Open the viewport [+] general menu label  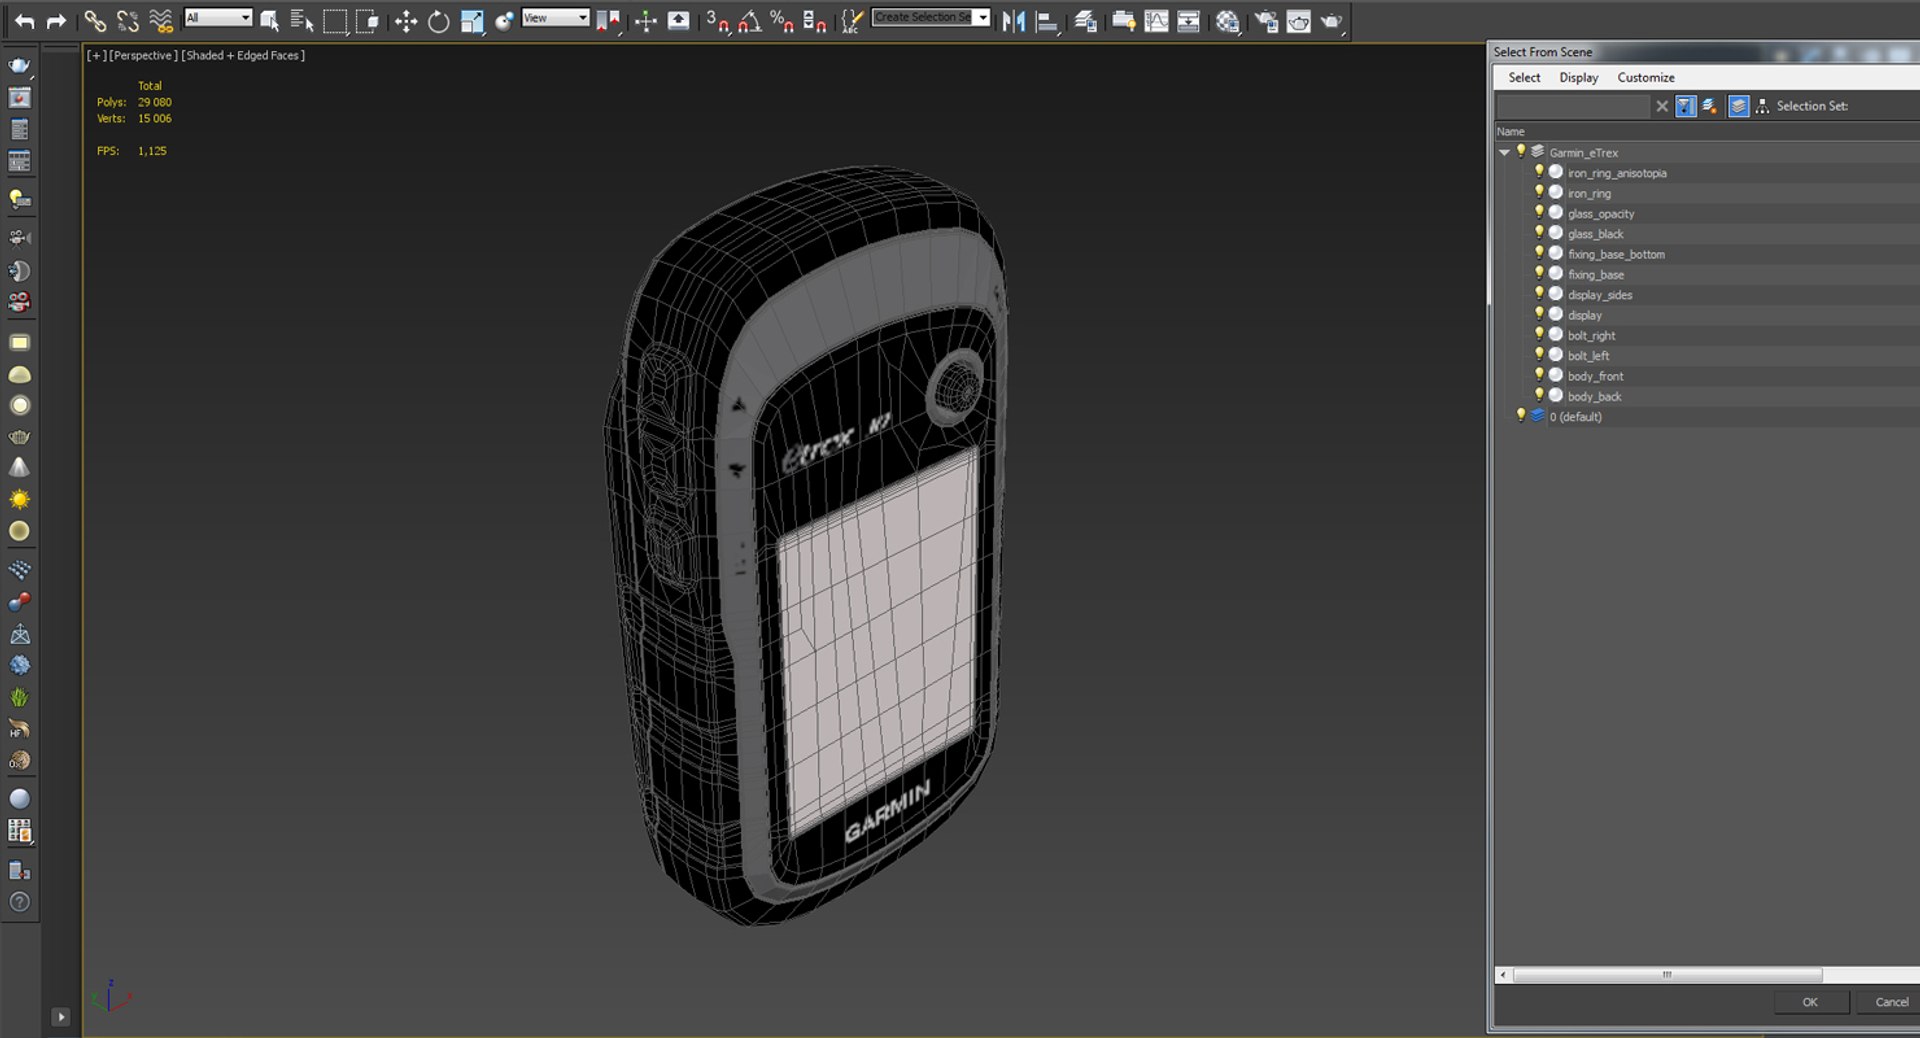(x=96, y=56)
